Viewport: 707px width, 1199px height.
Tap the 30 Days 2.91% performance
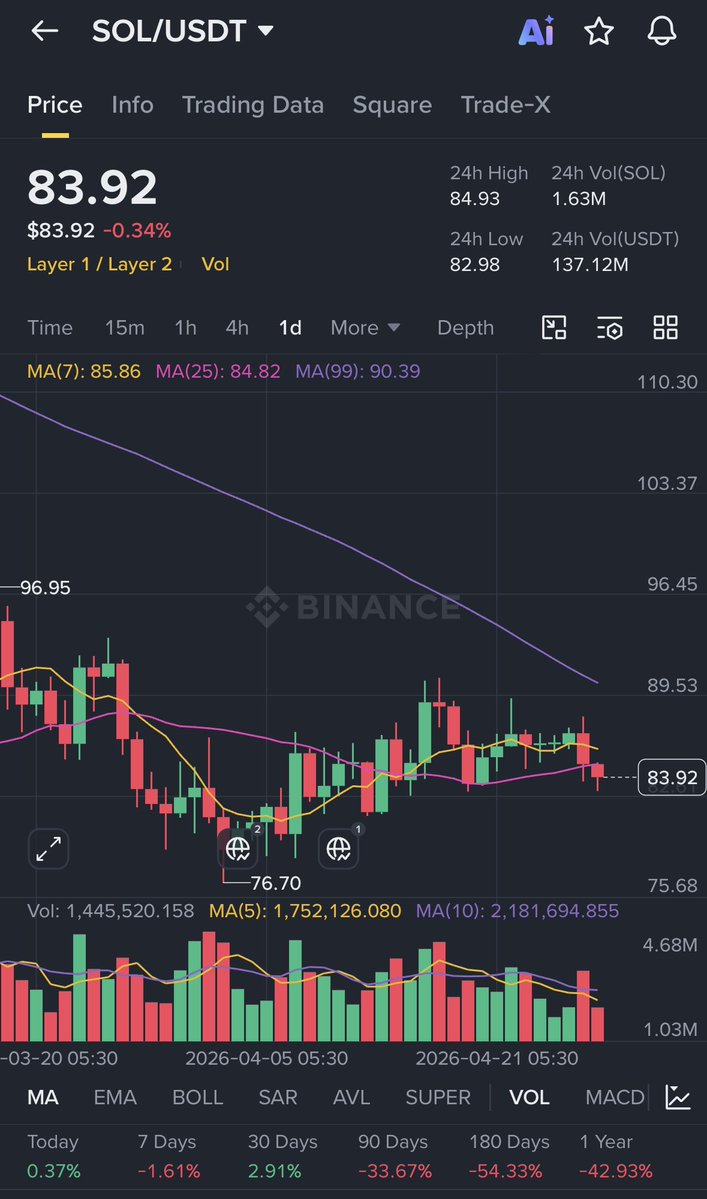(x=282, y=1156)
